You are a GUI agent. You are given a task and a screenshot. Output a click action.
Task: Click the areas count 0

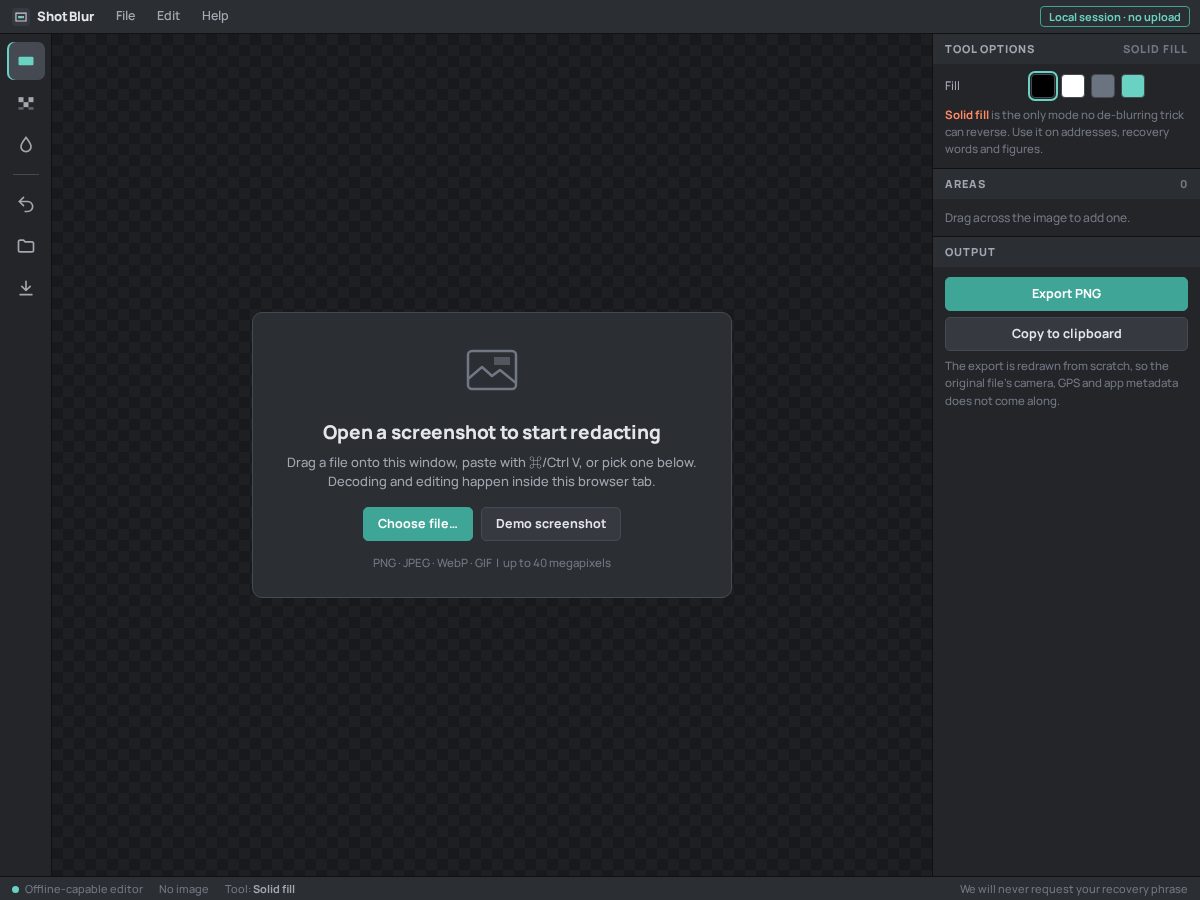tap(1184, 184)
